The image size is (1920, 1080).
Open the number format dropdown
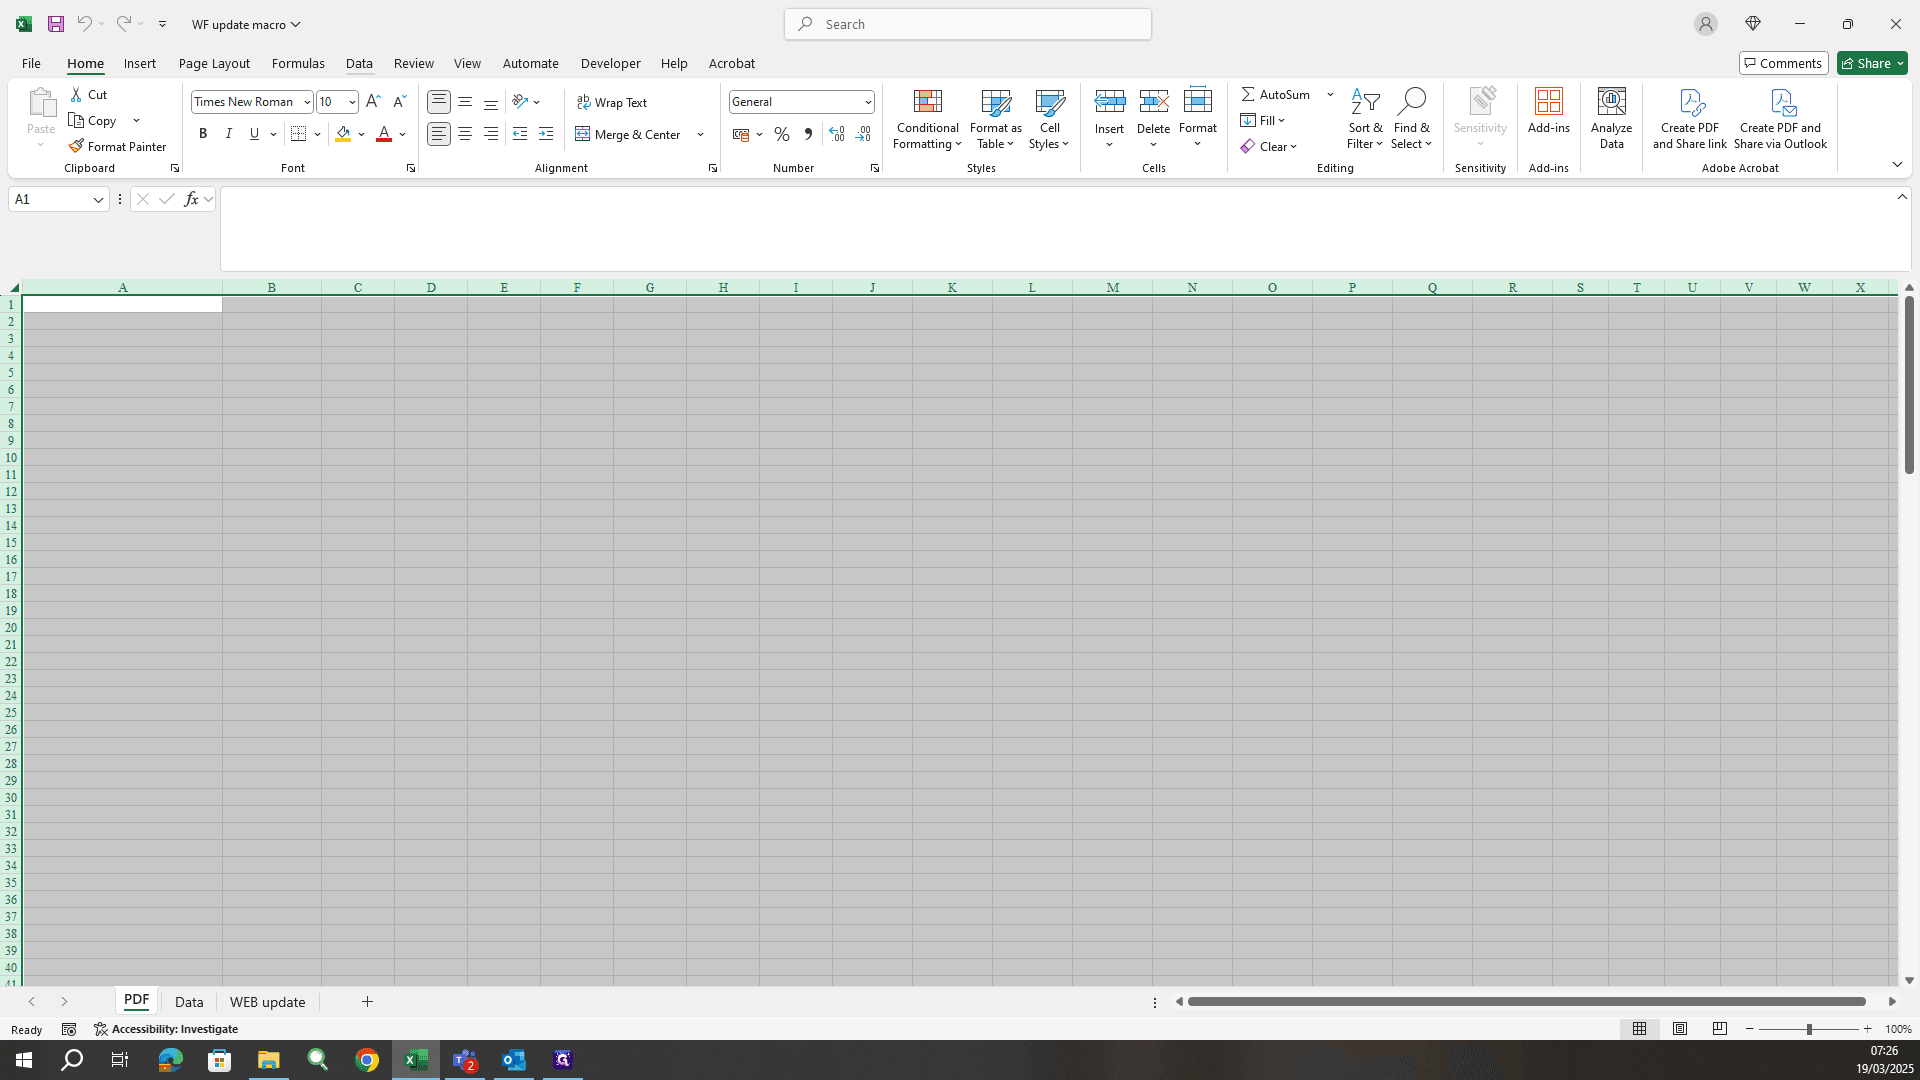pos(868,102)
